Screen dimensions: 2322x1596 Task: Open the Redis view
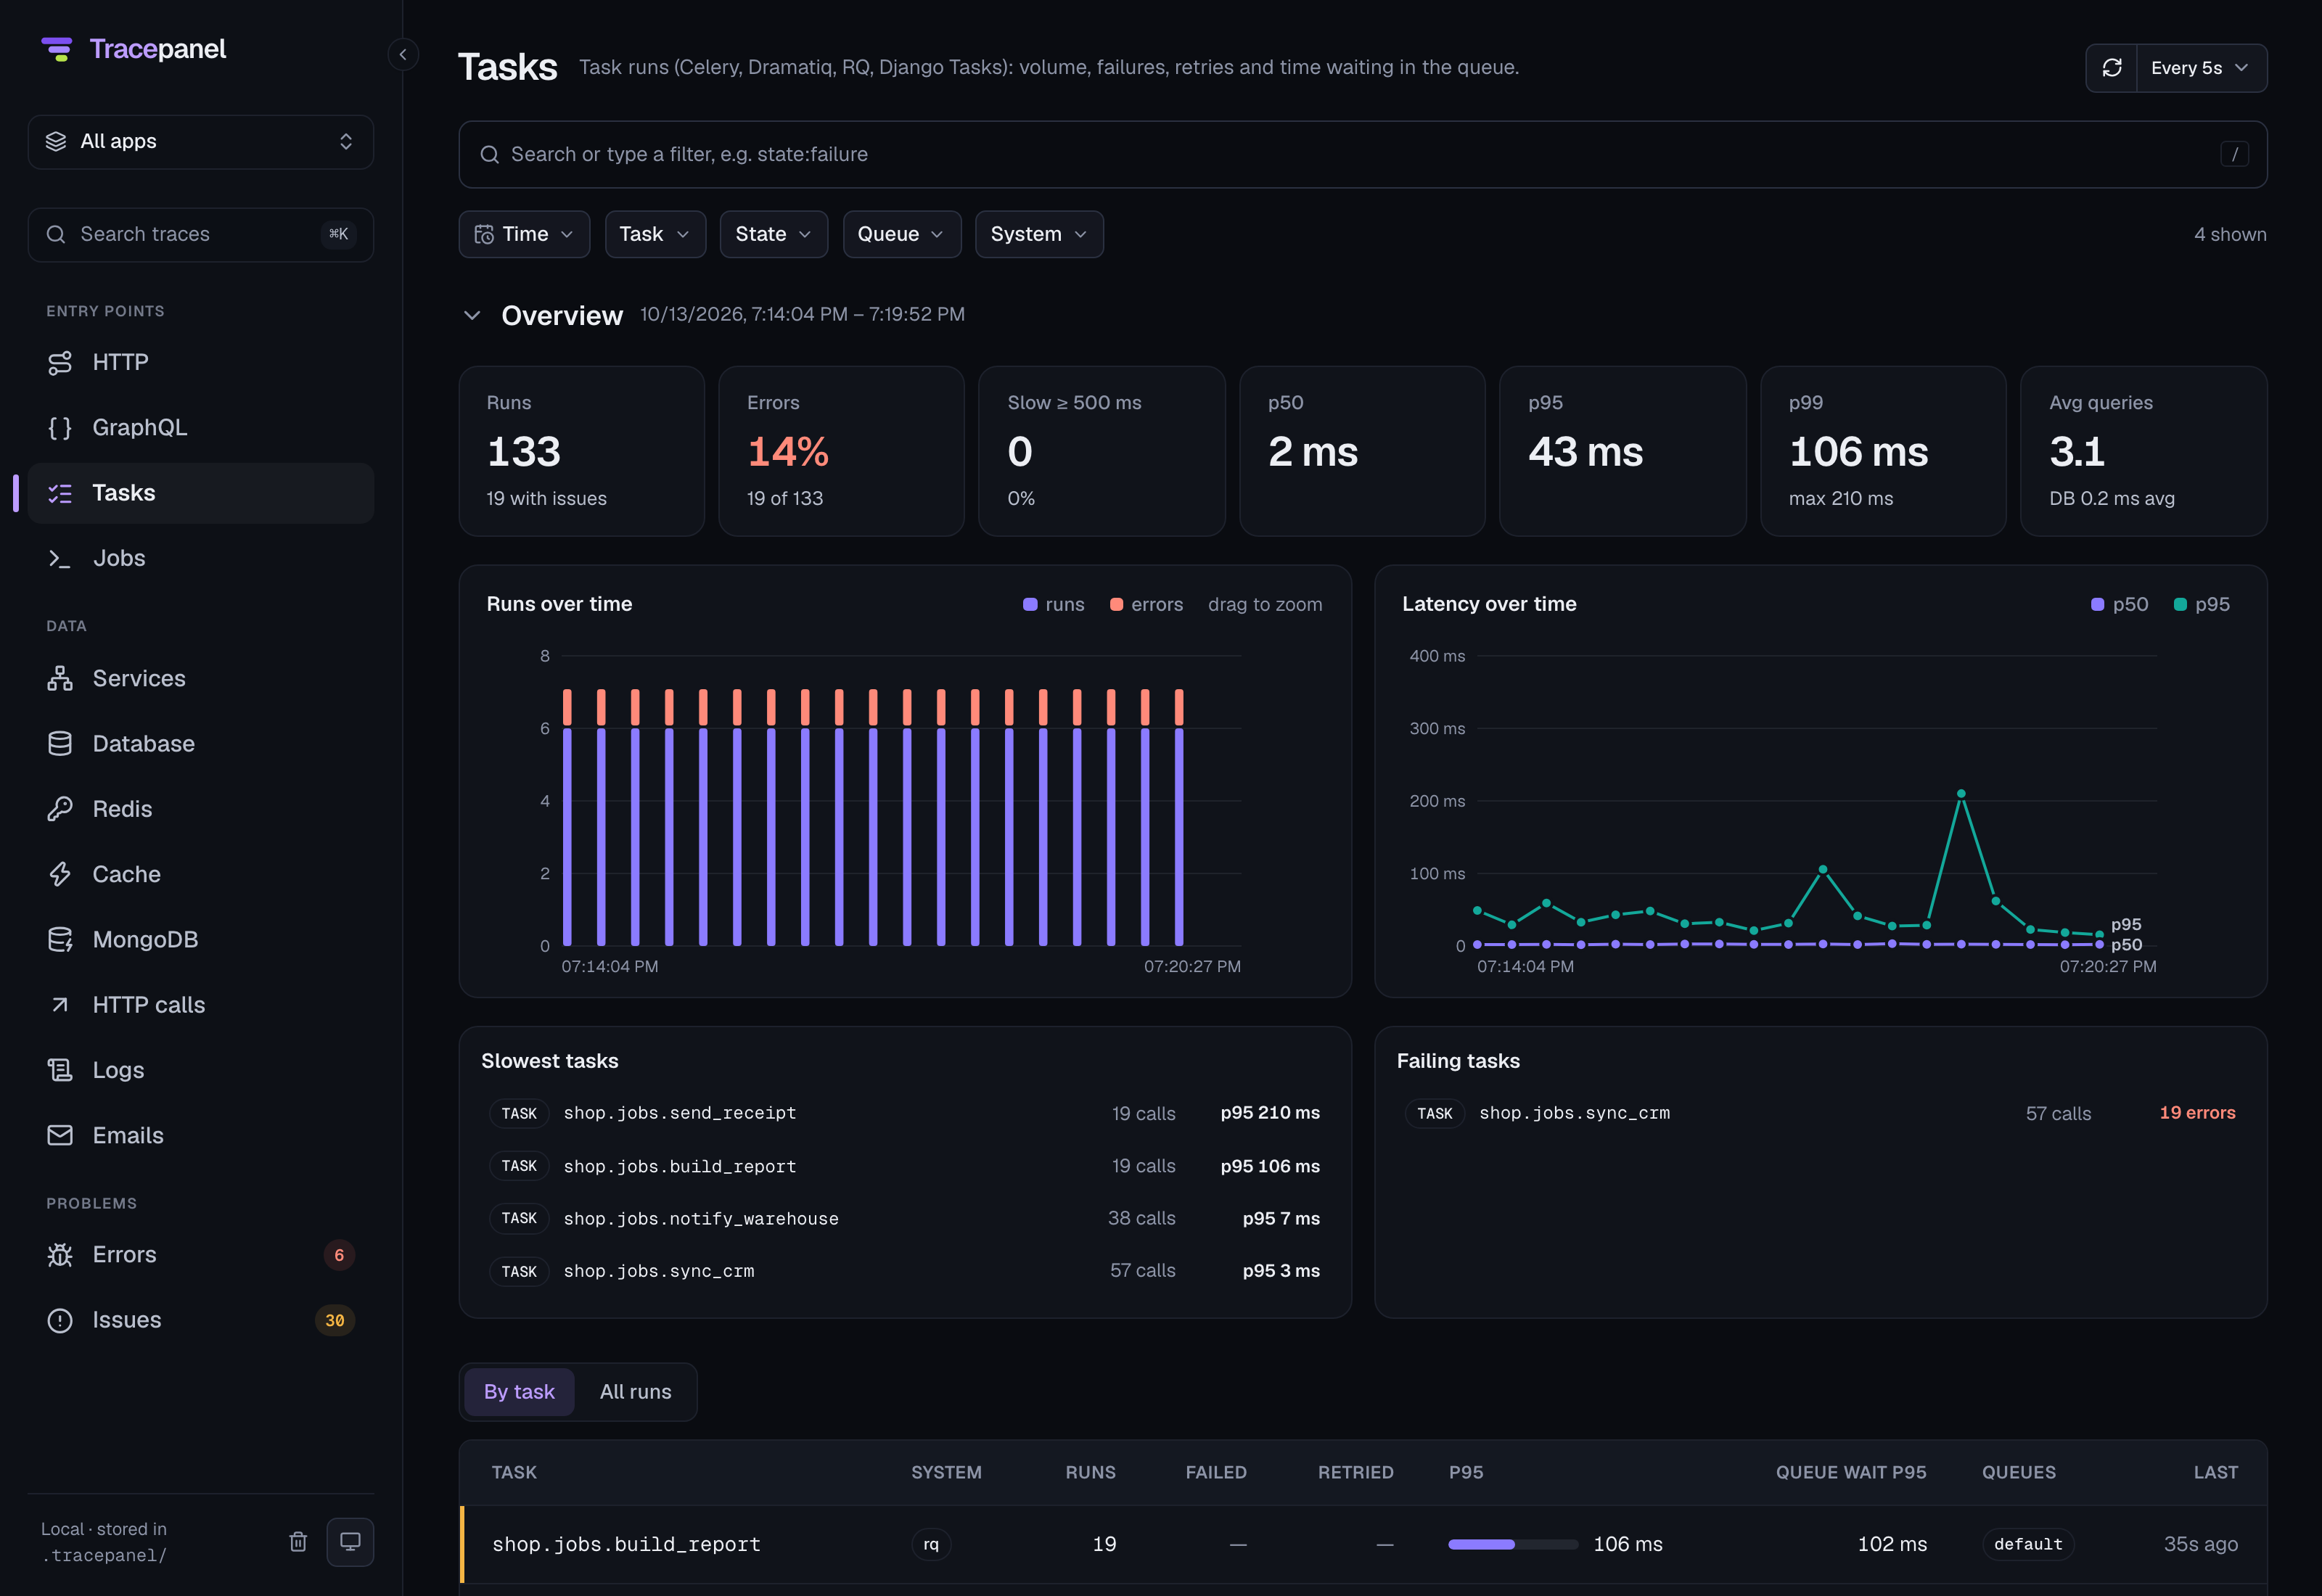200,809
